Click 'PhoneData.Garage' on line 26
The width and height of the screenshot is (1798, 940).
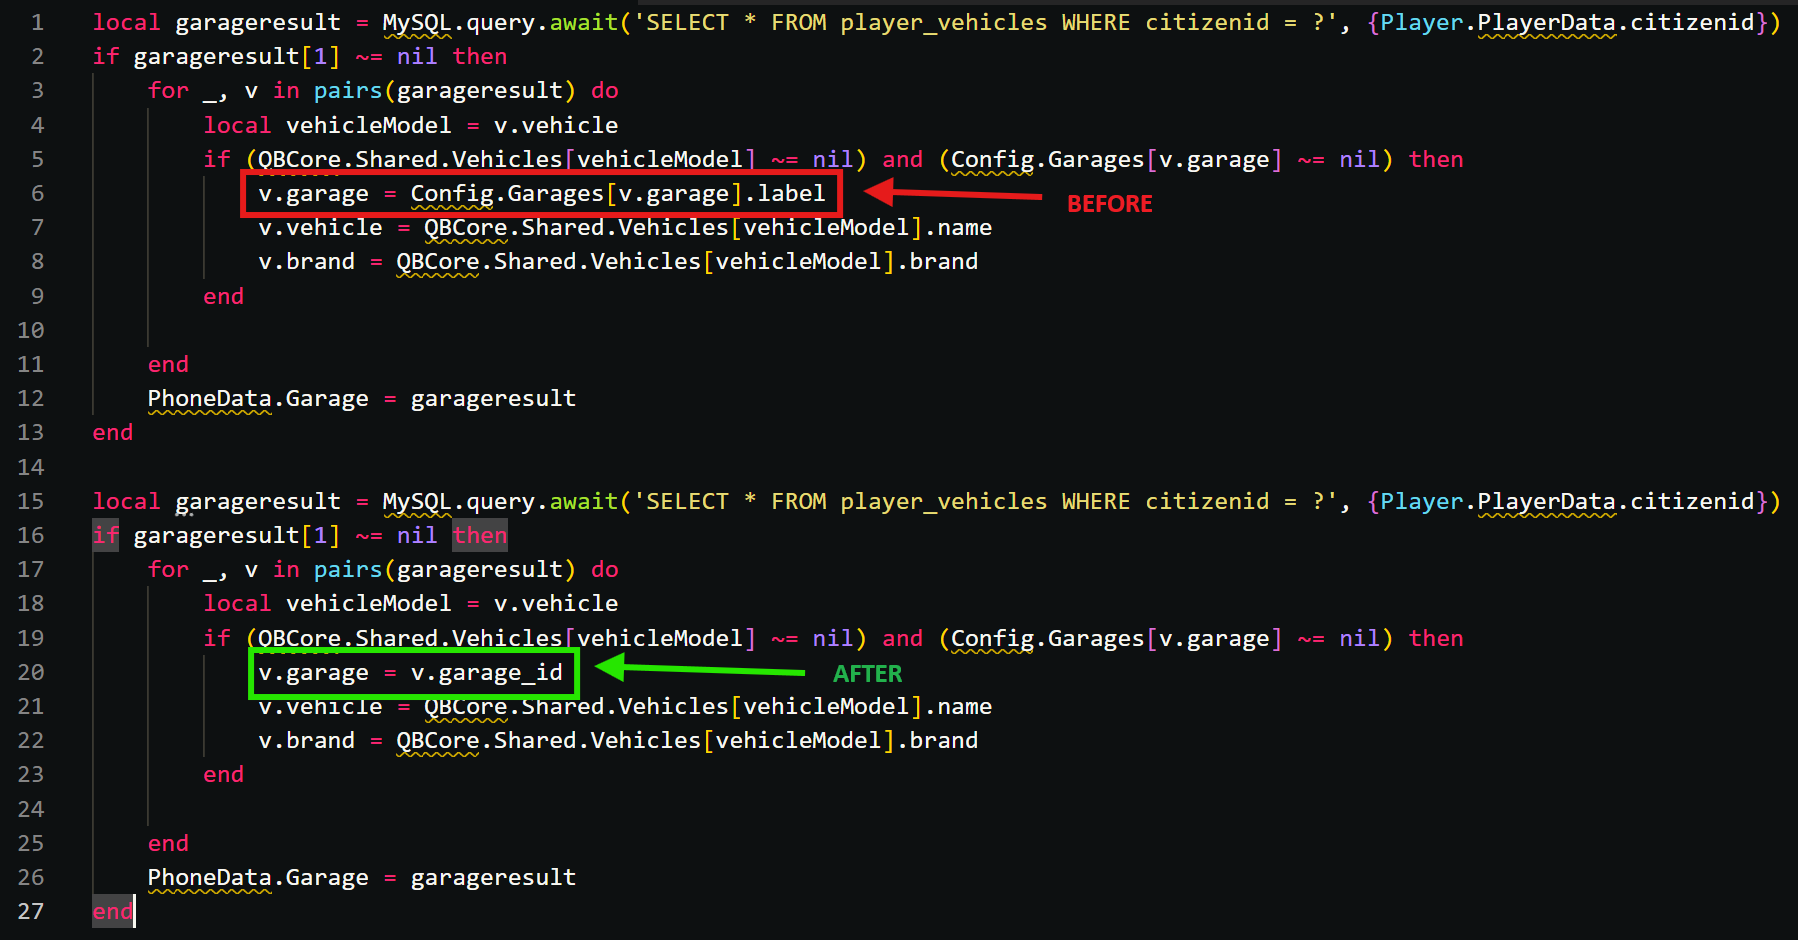[x=258, y=877]
